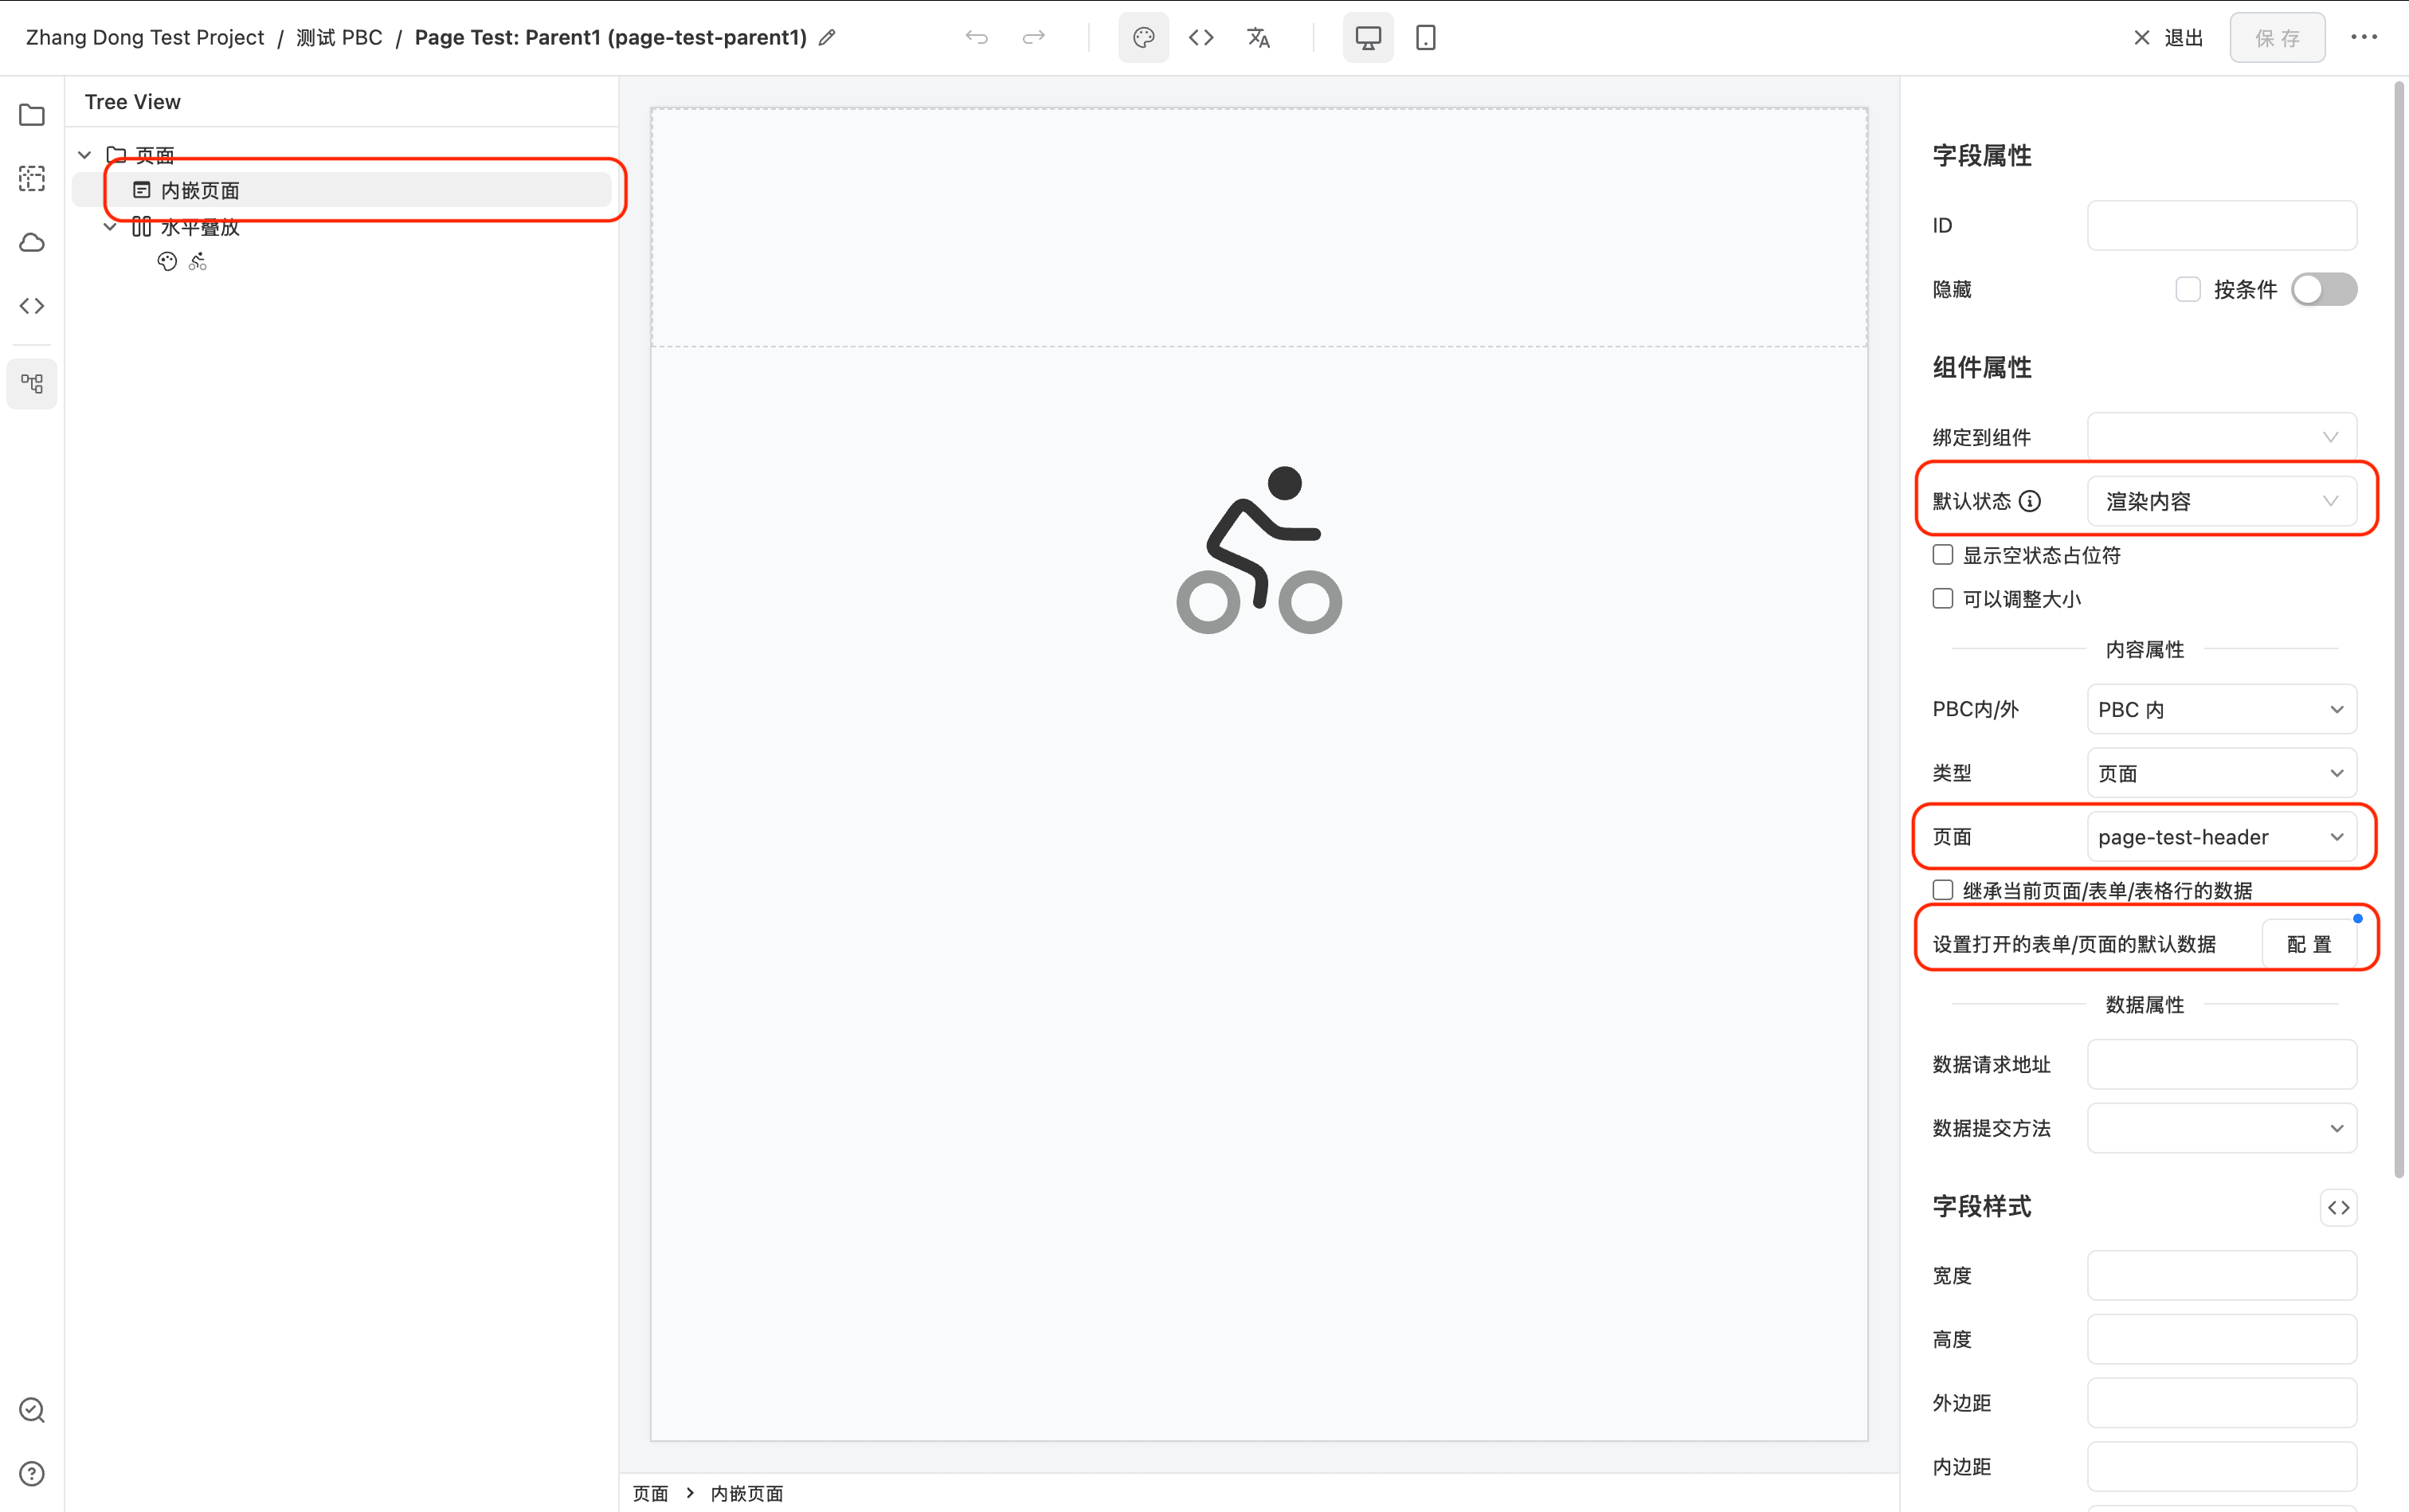The height and width of the screenshot is (1512, 2409).
Task: Click the 高度 input field
Action: coord(2222,1340)
